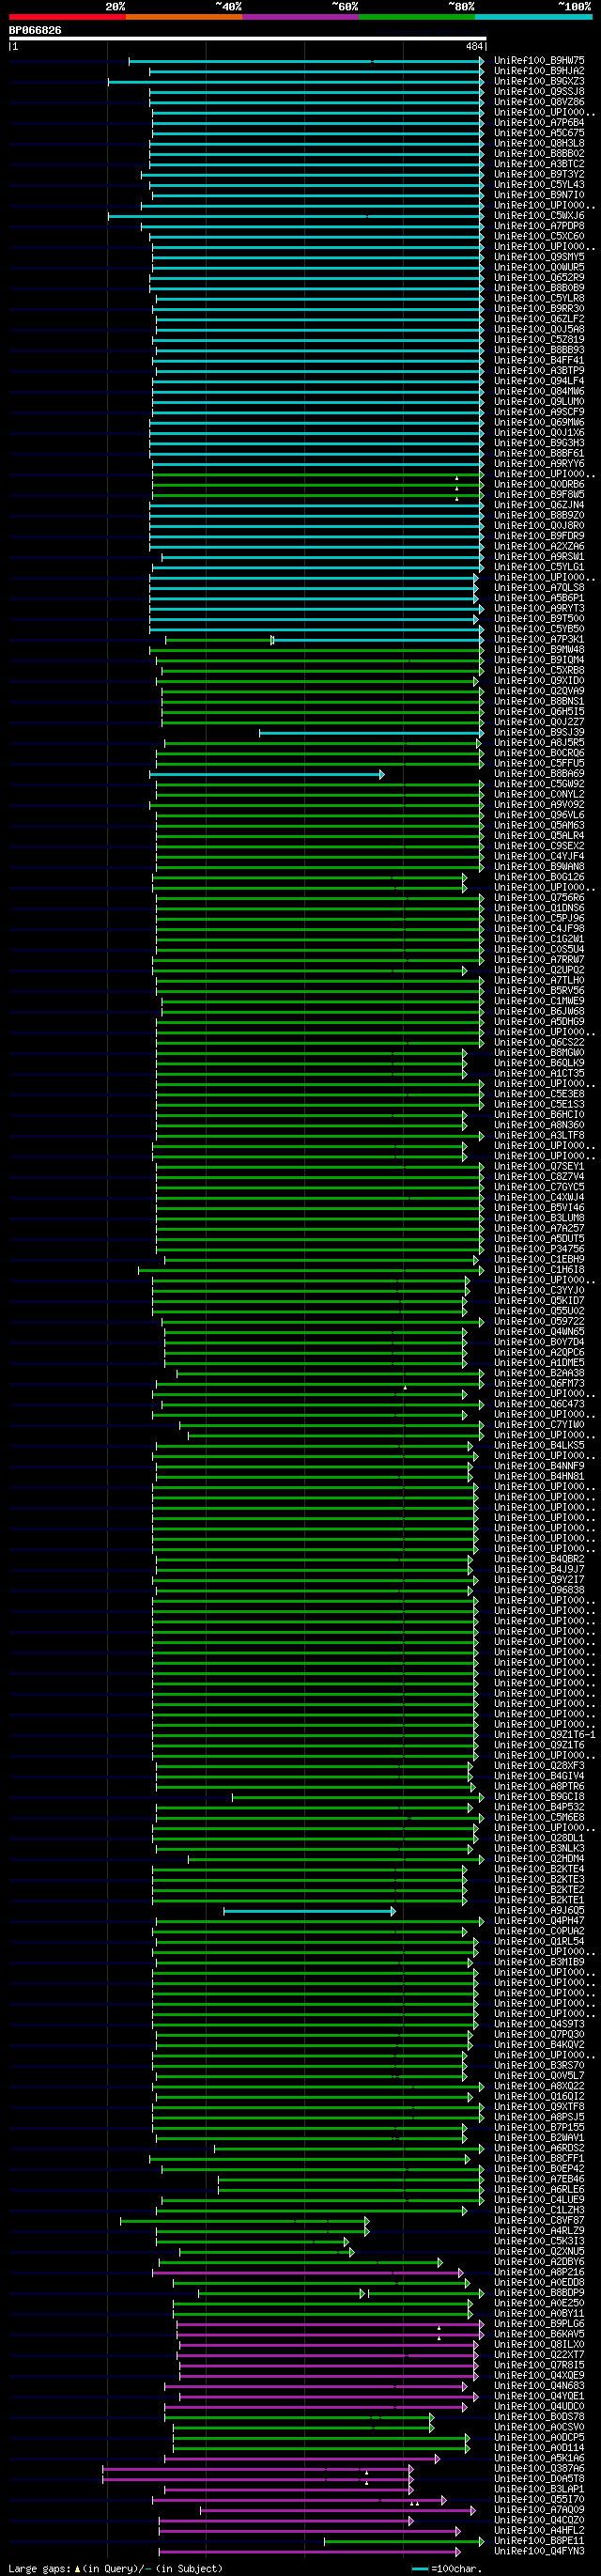Click the query end position 484
Screen dimensions: 601x2576
(x=474, y=47)
